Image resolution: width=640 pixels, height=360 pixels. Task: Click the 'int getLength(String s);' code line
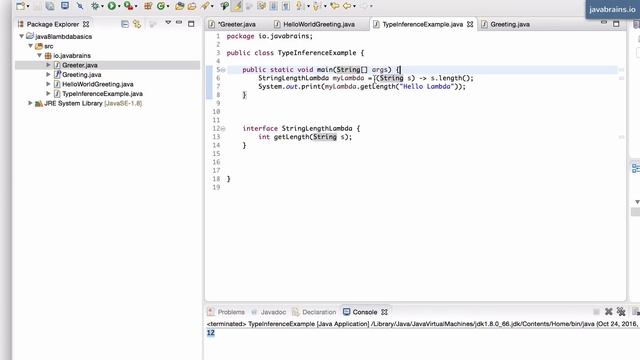[x=304, y=137]
